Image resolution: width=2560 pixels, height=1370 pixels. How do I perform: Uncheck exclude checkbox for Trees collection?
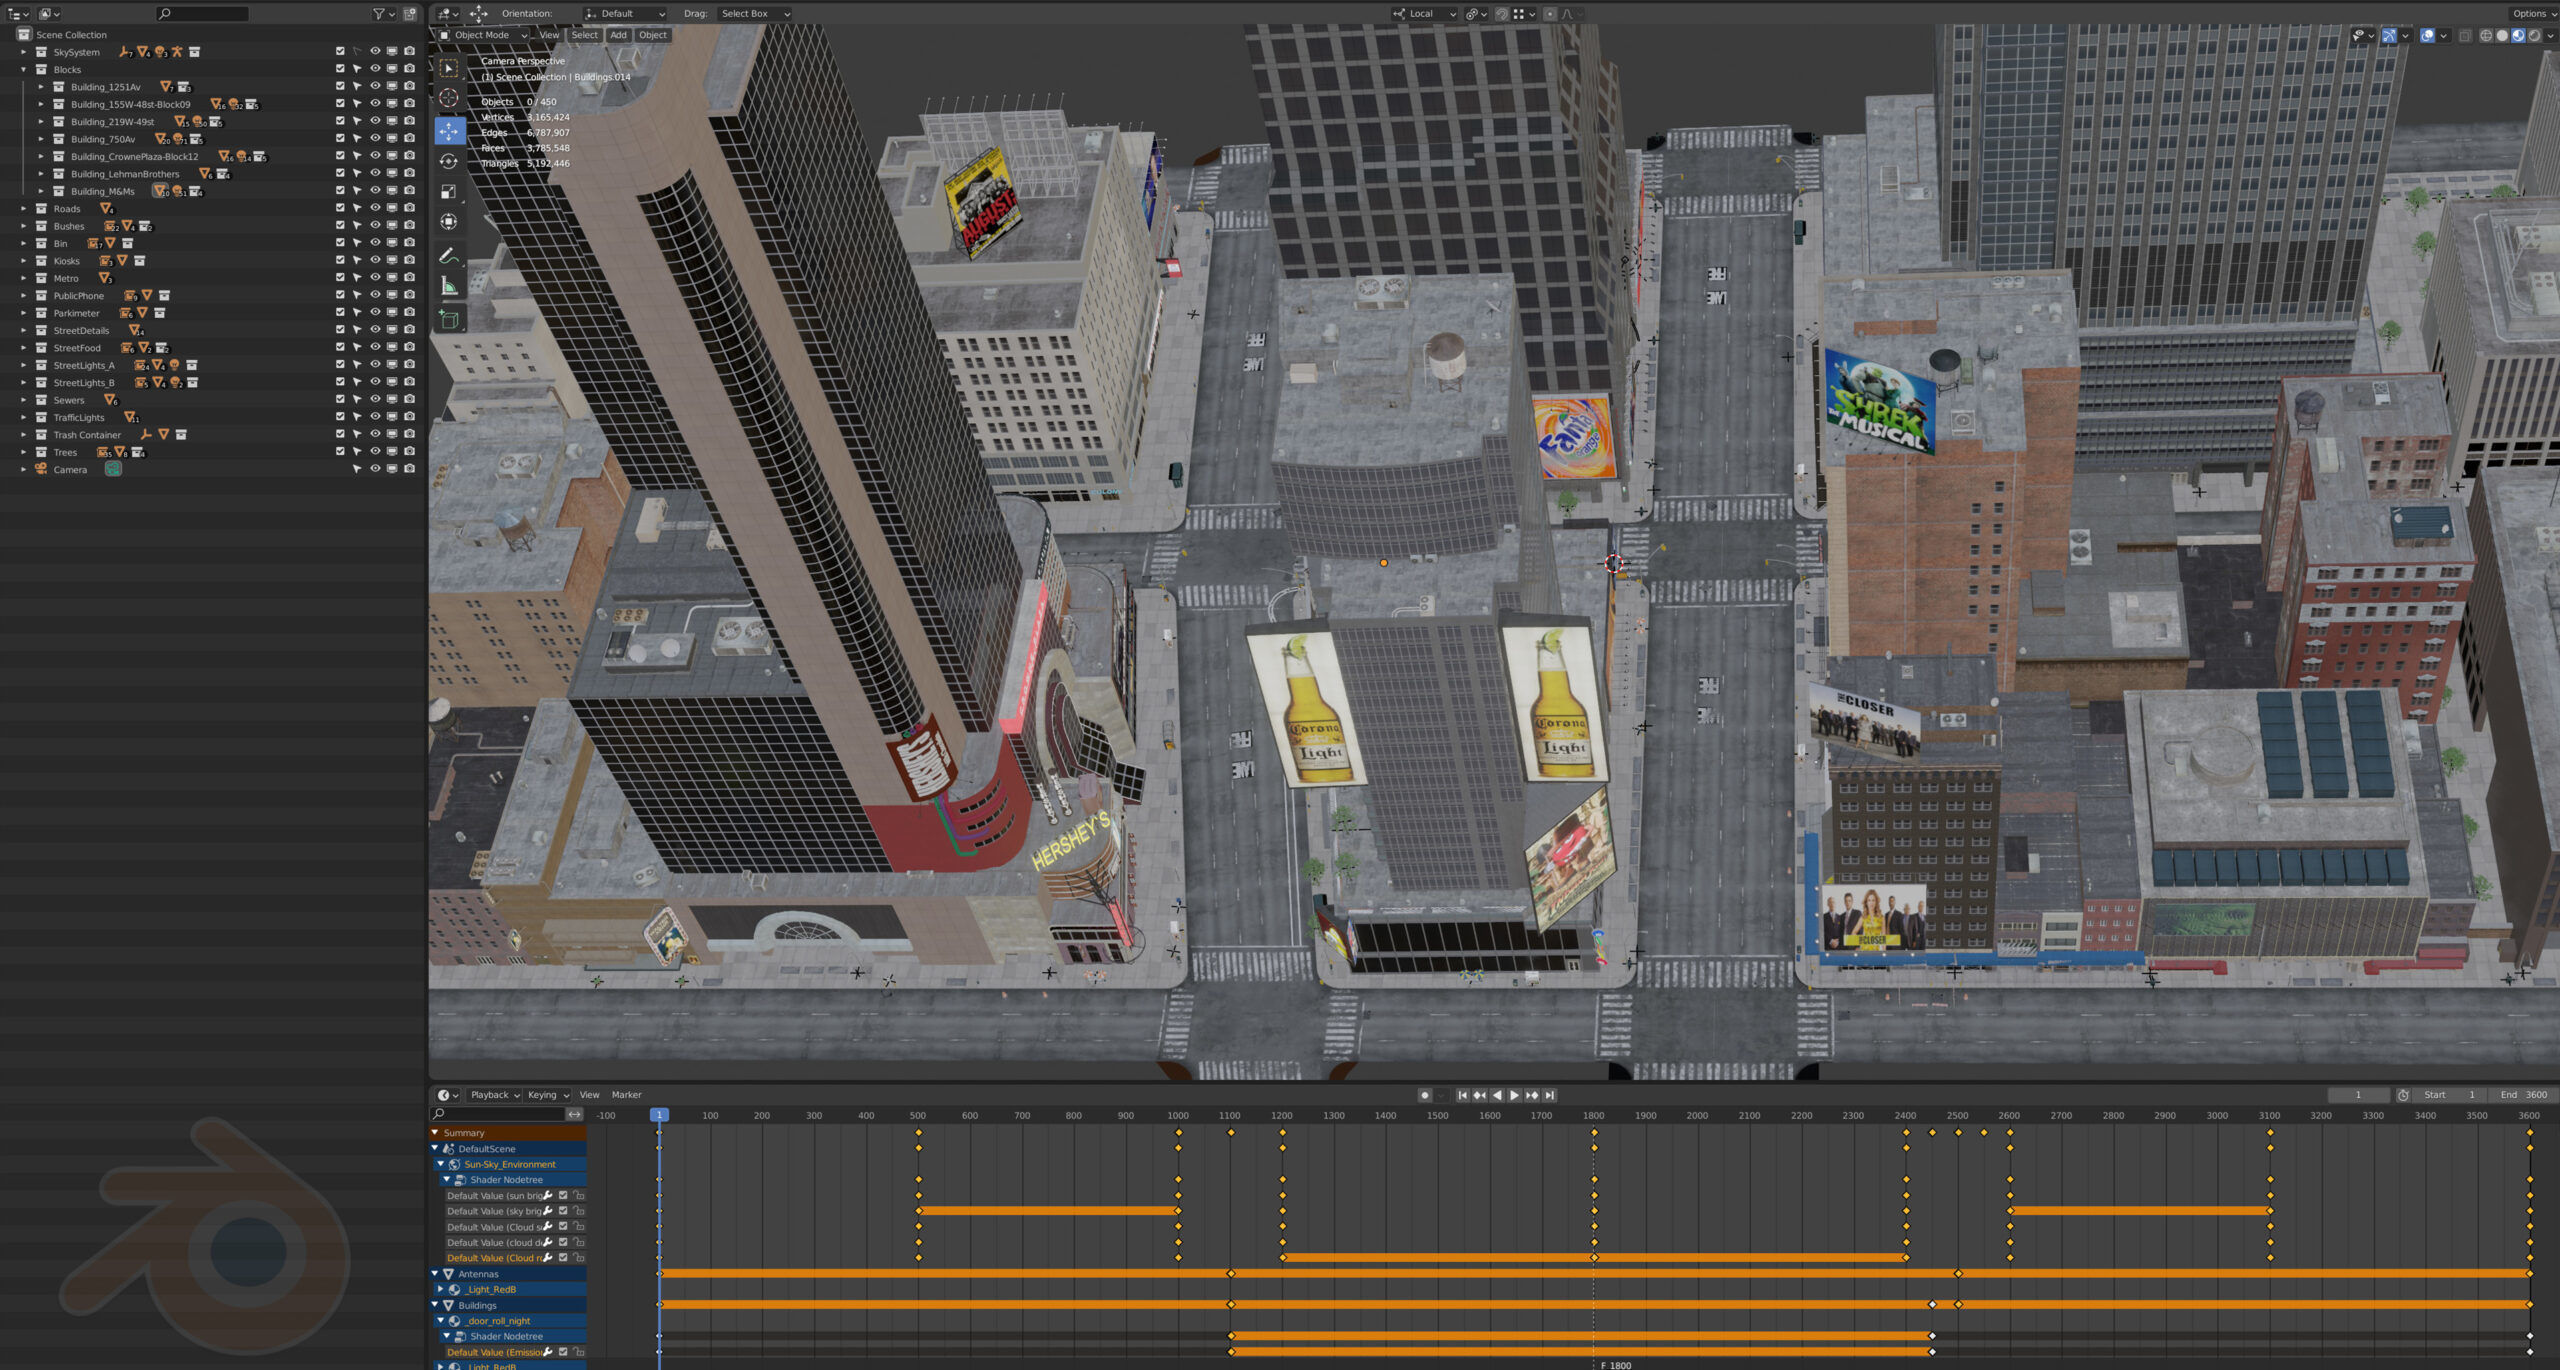pyautogui.click(x=340, y=452)
